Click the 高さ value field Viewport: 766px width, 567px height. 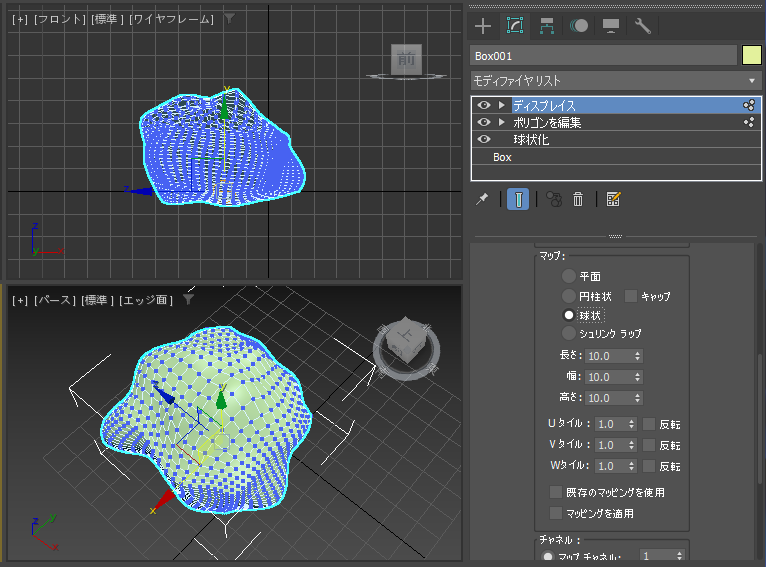pyautogui.click(x=609, y=398)
